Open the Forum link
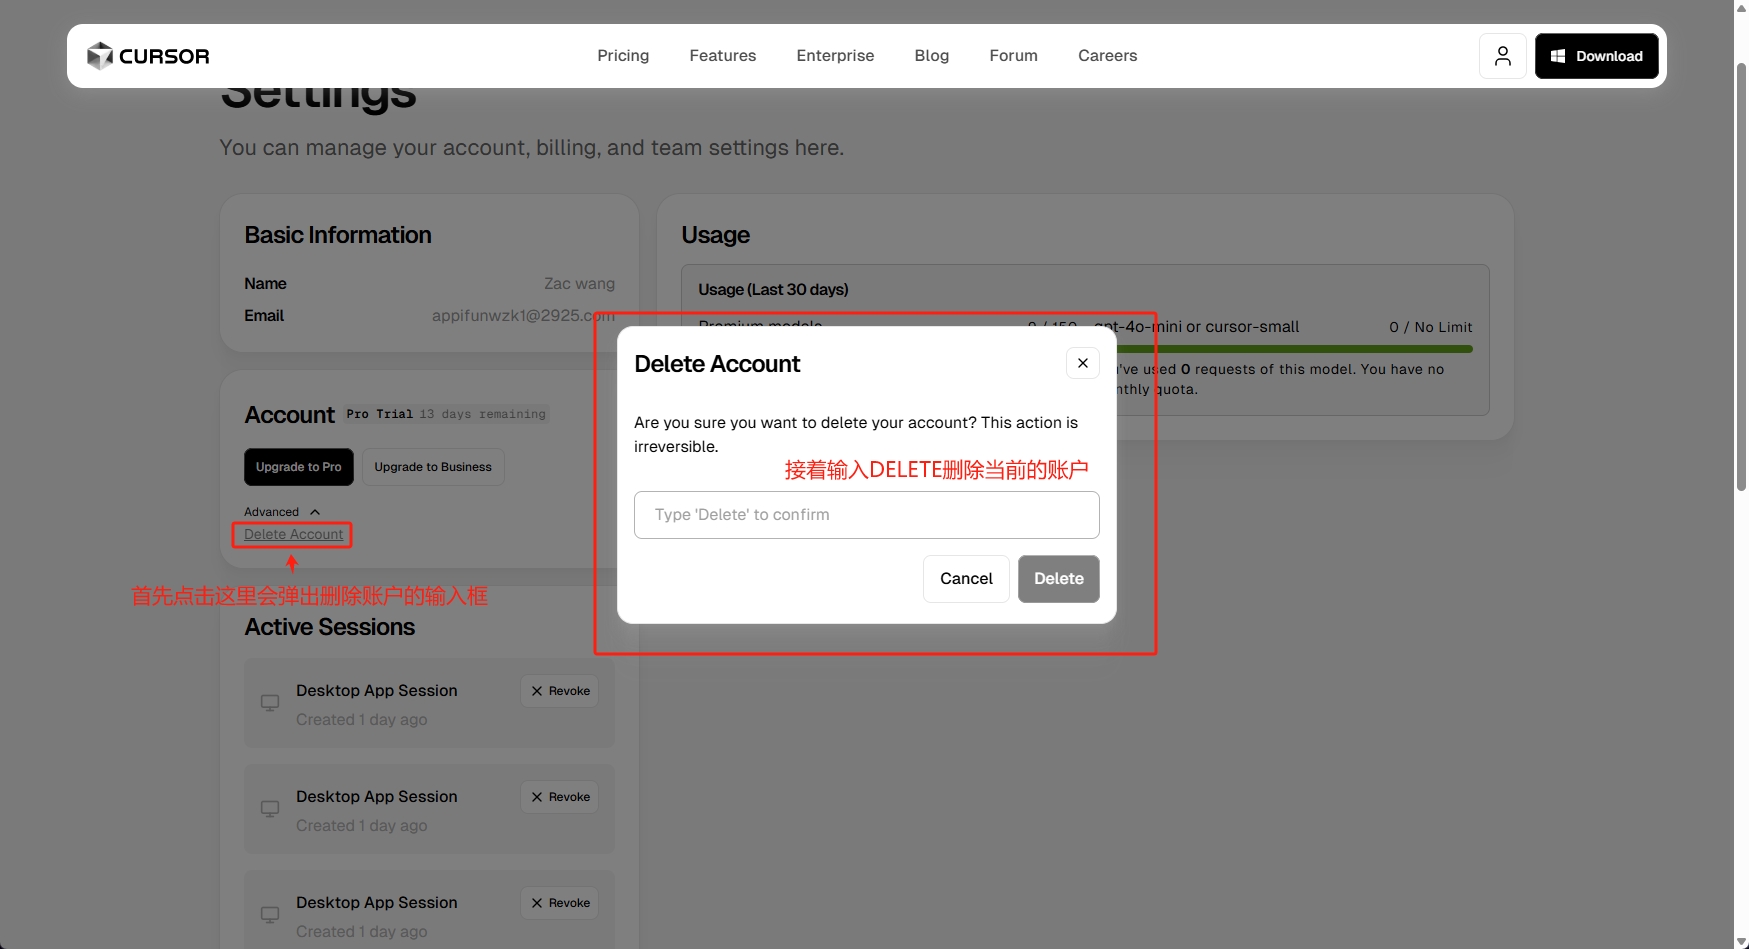This screenshot has width=1749, height=949. (x=1014, y=56)
